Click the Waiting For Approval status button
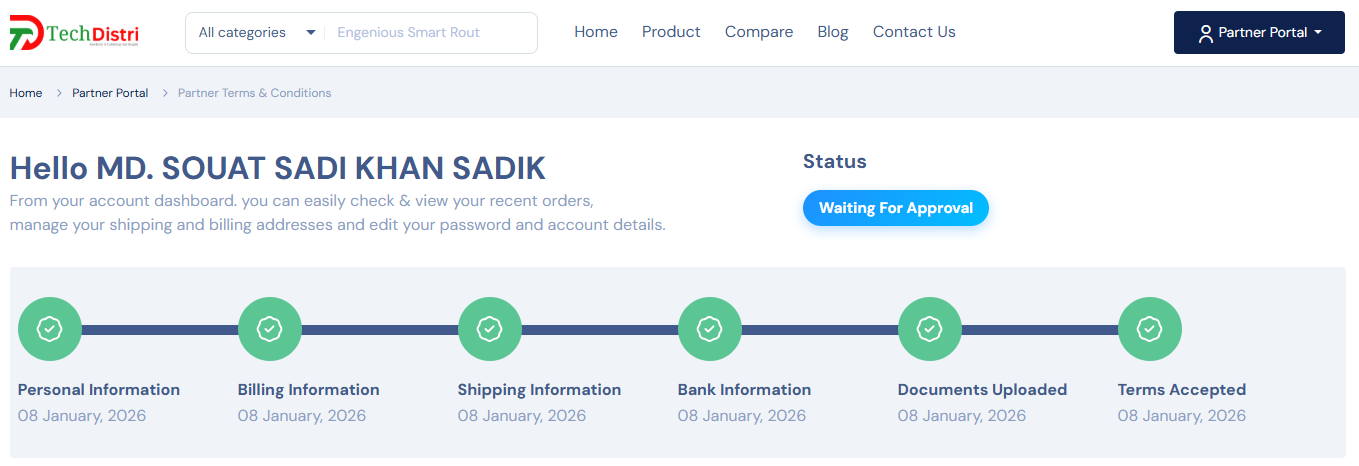This screenshot has height=466, width=1359. tap(896, 208)
